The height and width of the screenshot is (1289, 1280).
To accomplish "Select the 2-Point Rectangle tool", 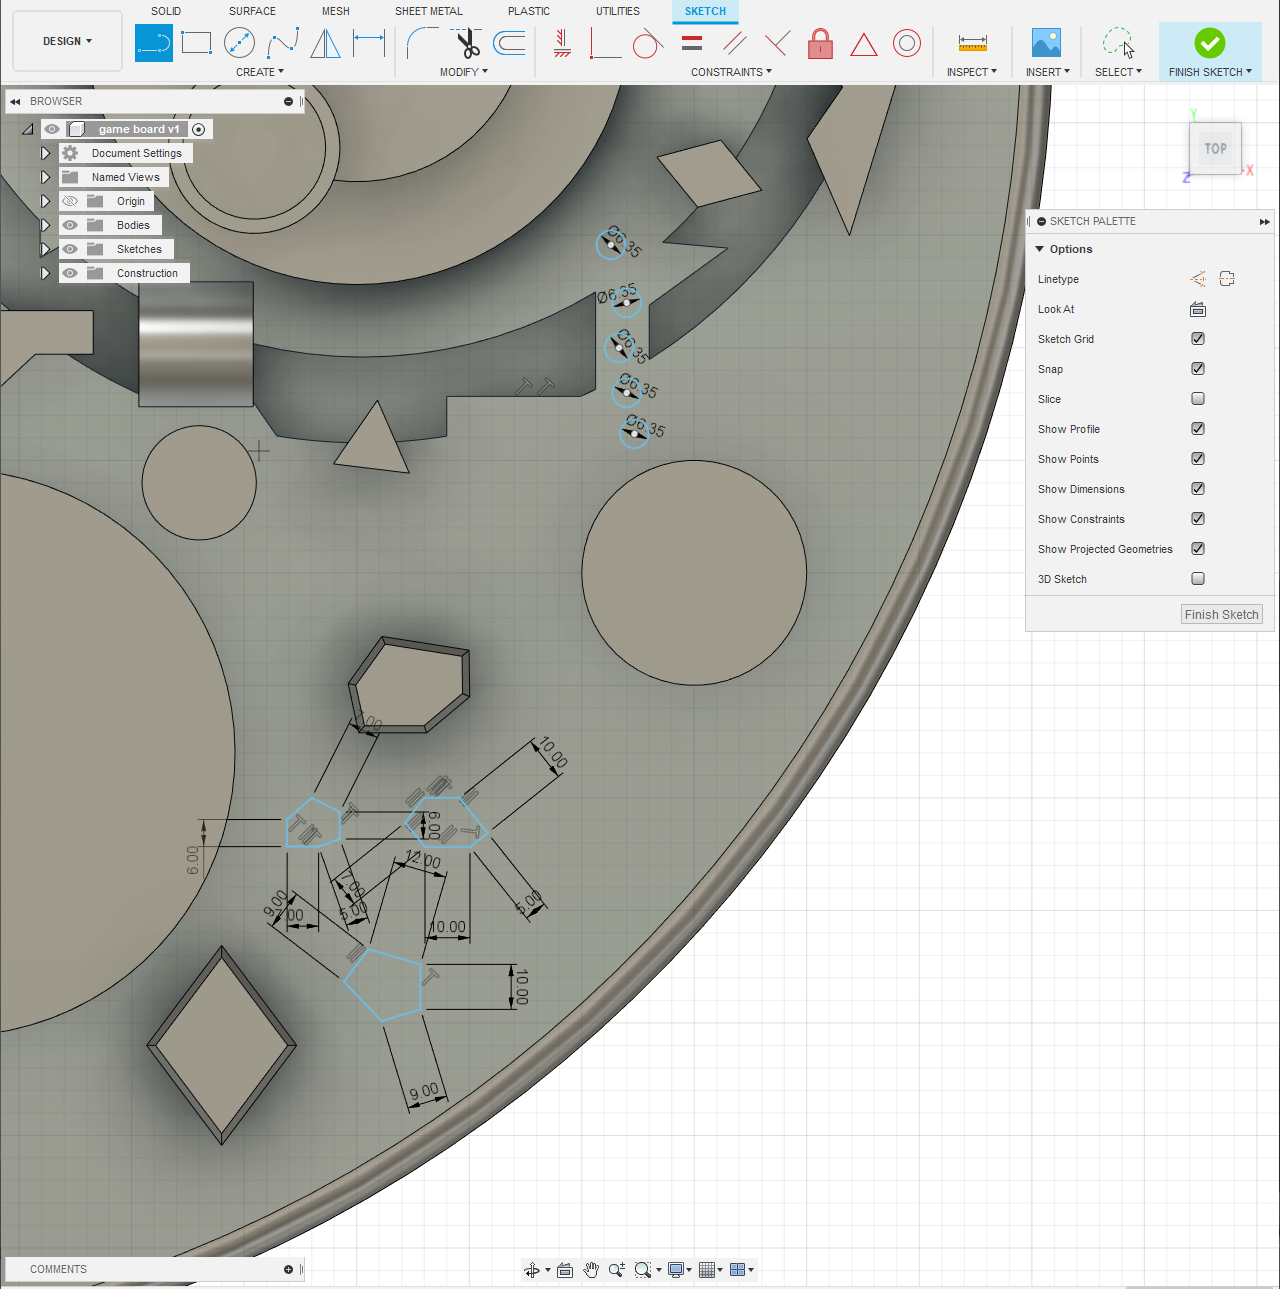I will pos(196,43).
